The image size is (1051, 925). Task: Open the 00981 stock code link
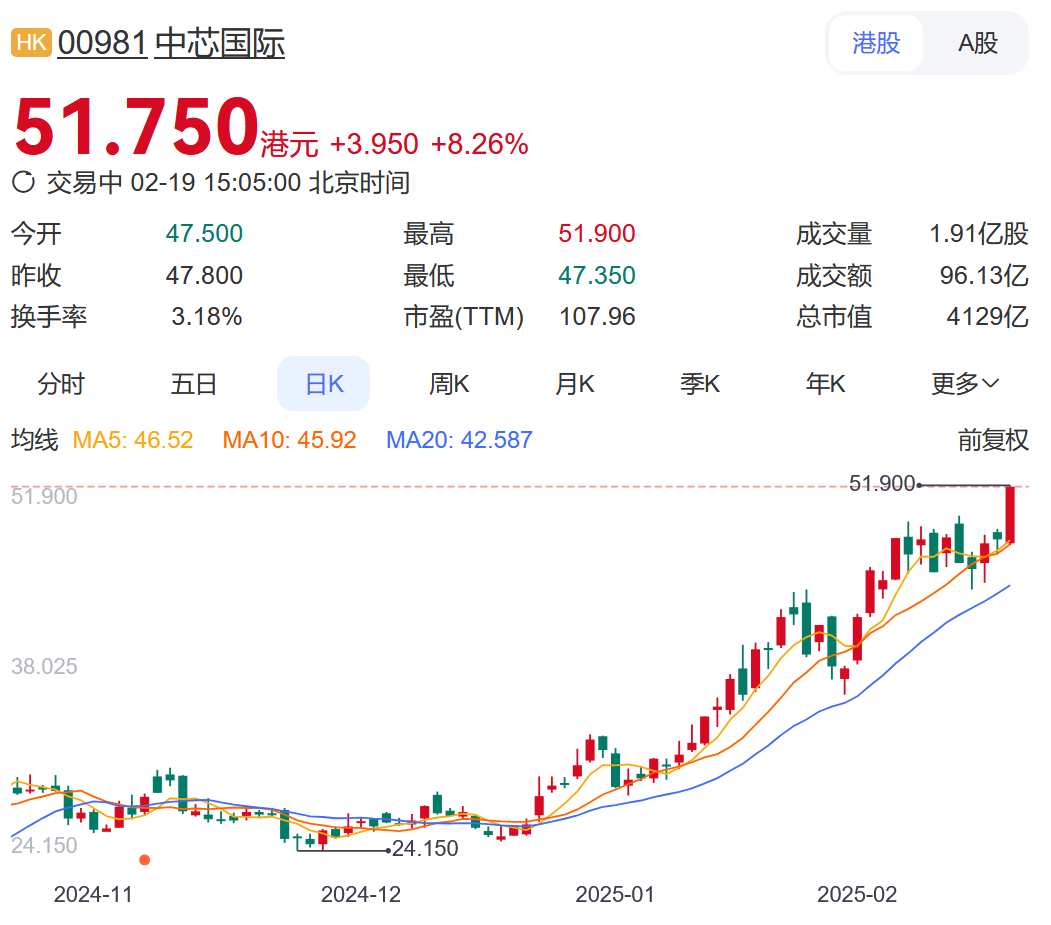coord(102,43)
